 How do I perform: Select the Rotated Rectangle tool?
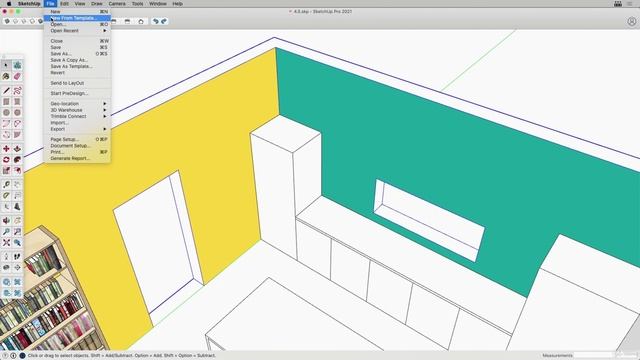pos(17,102)
